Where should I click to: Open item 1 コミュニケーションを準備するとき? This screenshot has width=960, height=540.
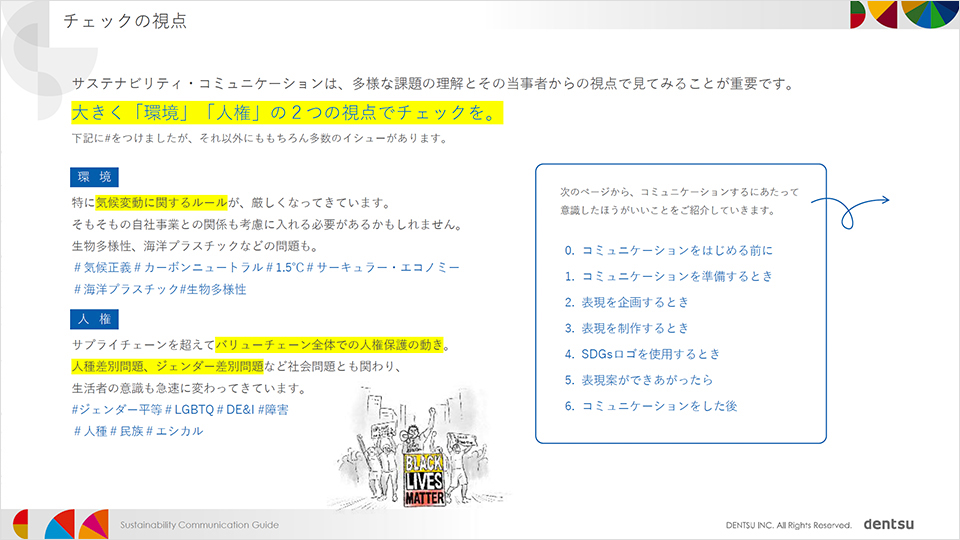[668, 276]
